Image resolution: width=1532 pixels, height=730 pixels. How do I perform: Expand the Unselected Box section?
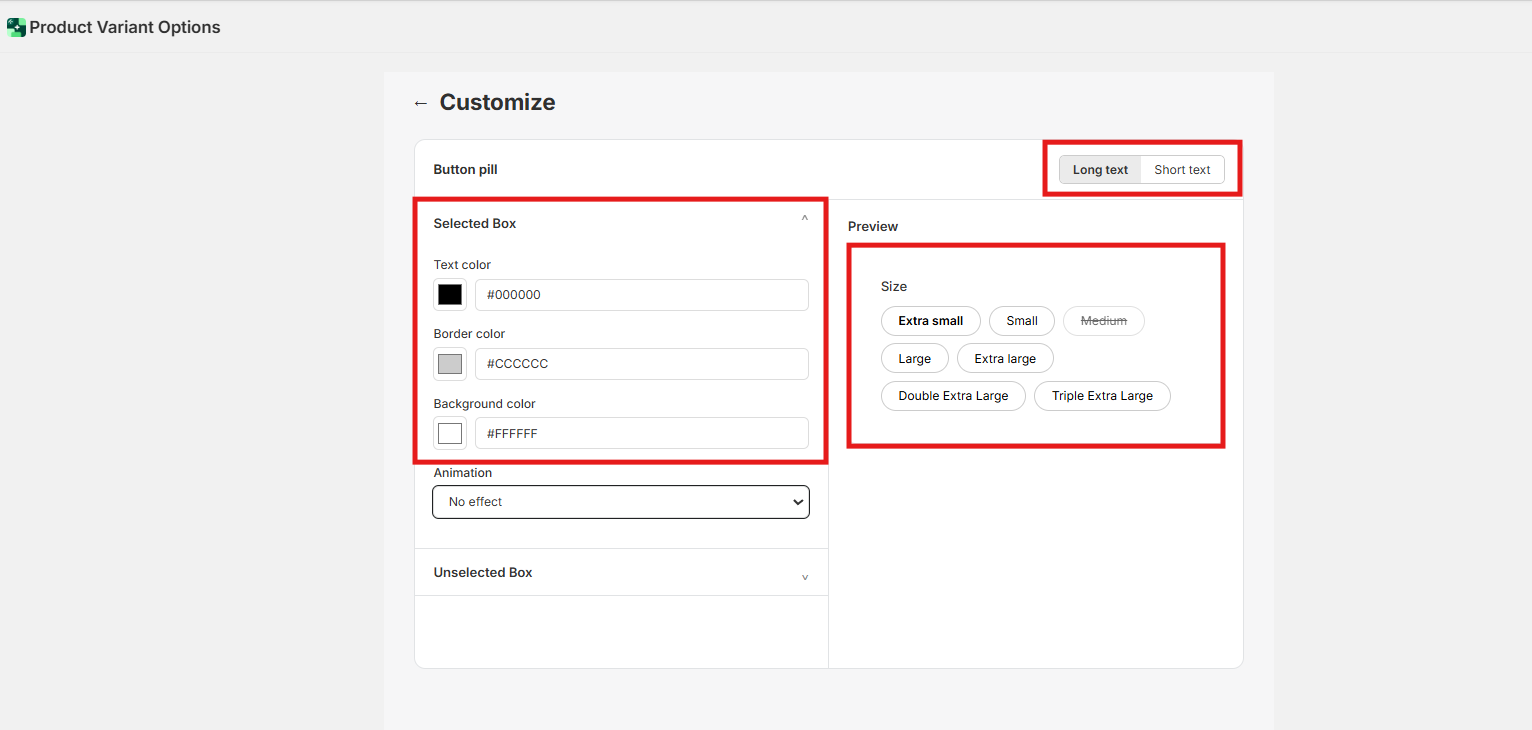(804, 577)
